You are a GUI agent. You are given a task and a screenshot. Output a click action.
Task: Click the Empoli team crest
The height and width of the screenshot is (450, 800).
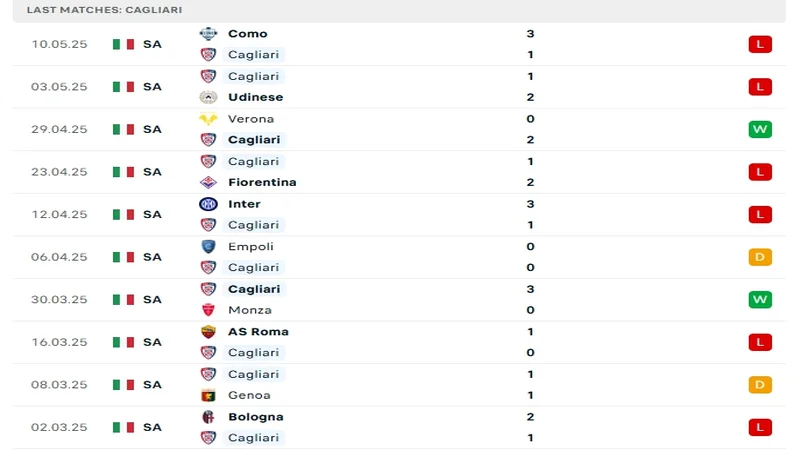(208, 246)
